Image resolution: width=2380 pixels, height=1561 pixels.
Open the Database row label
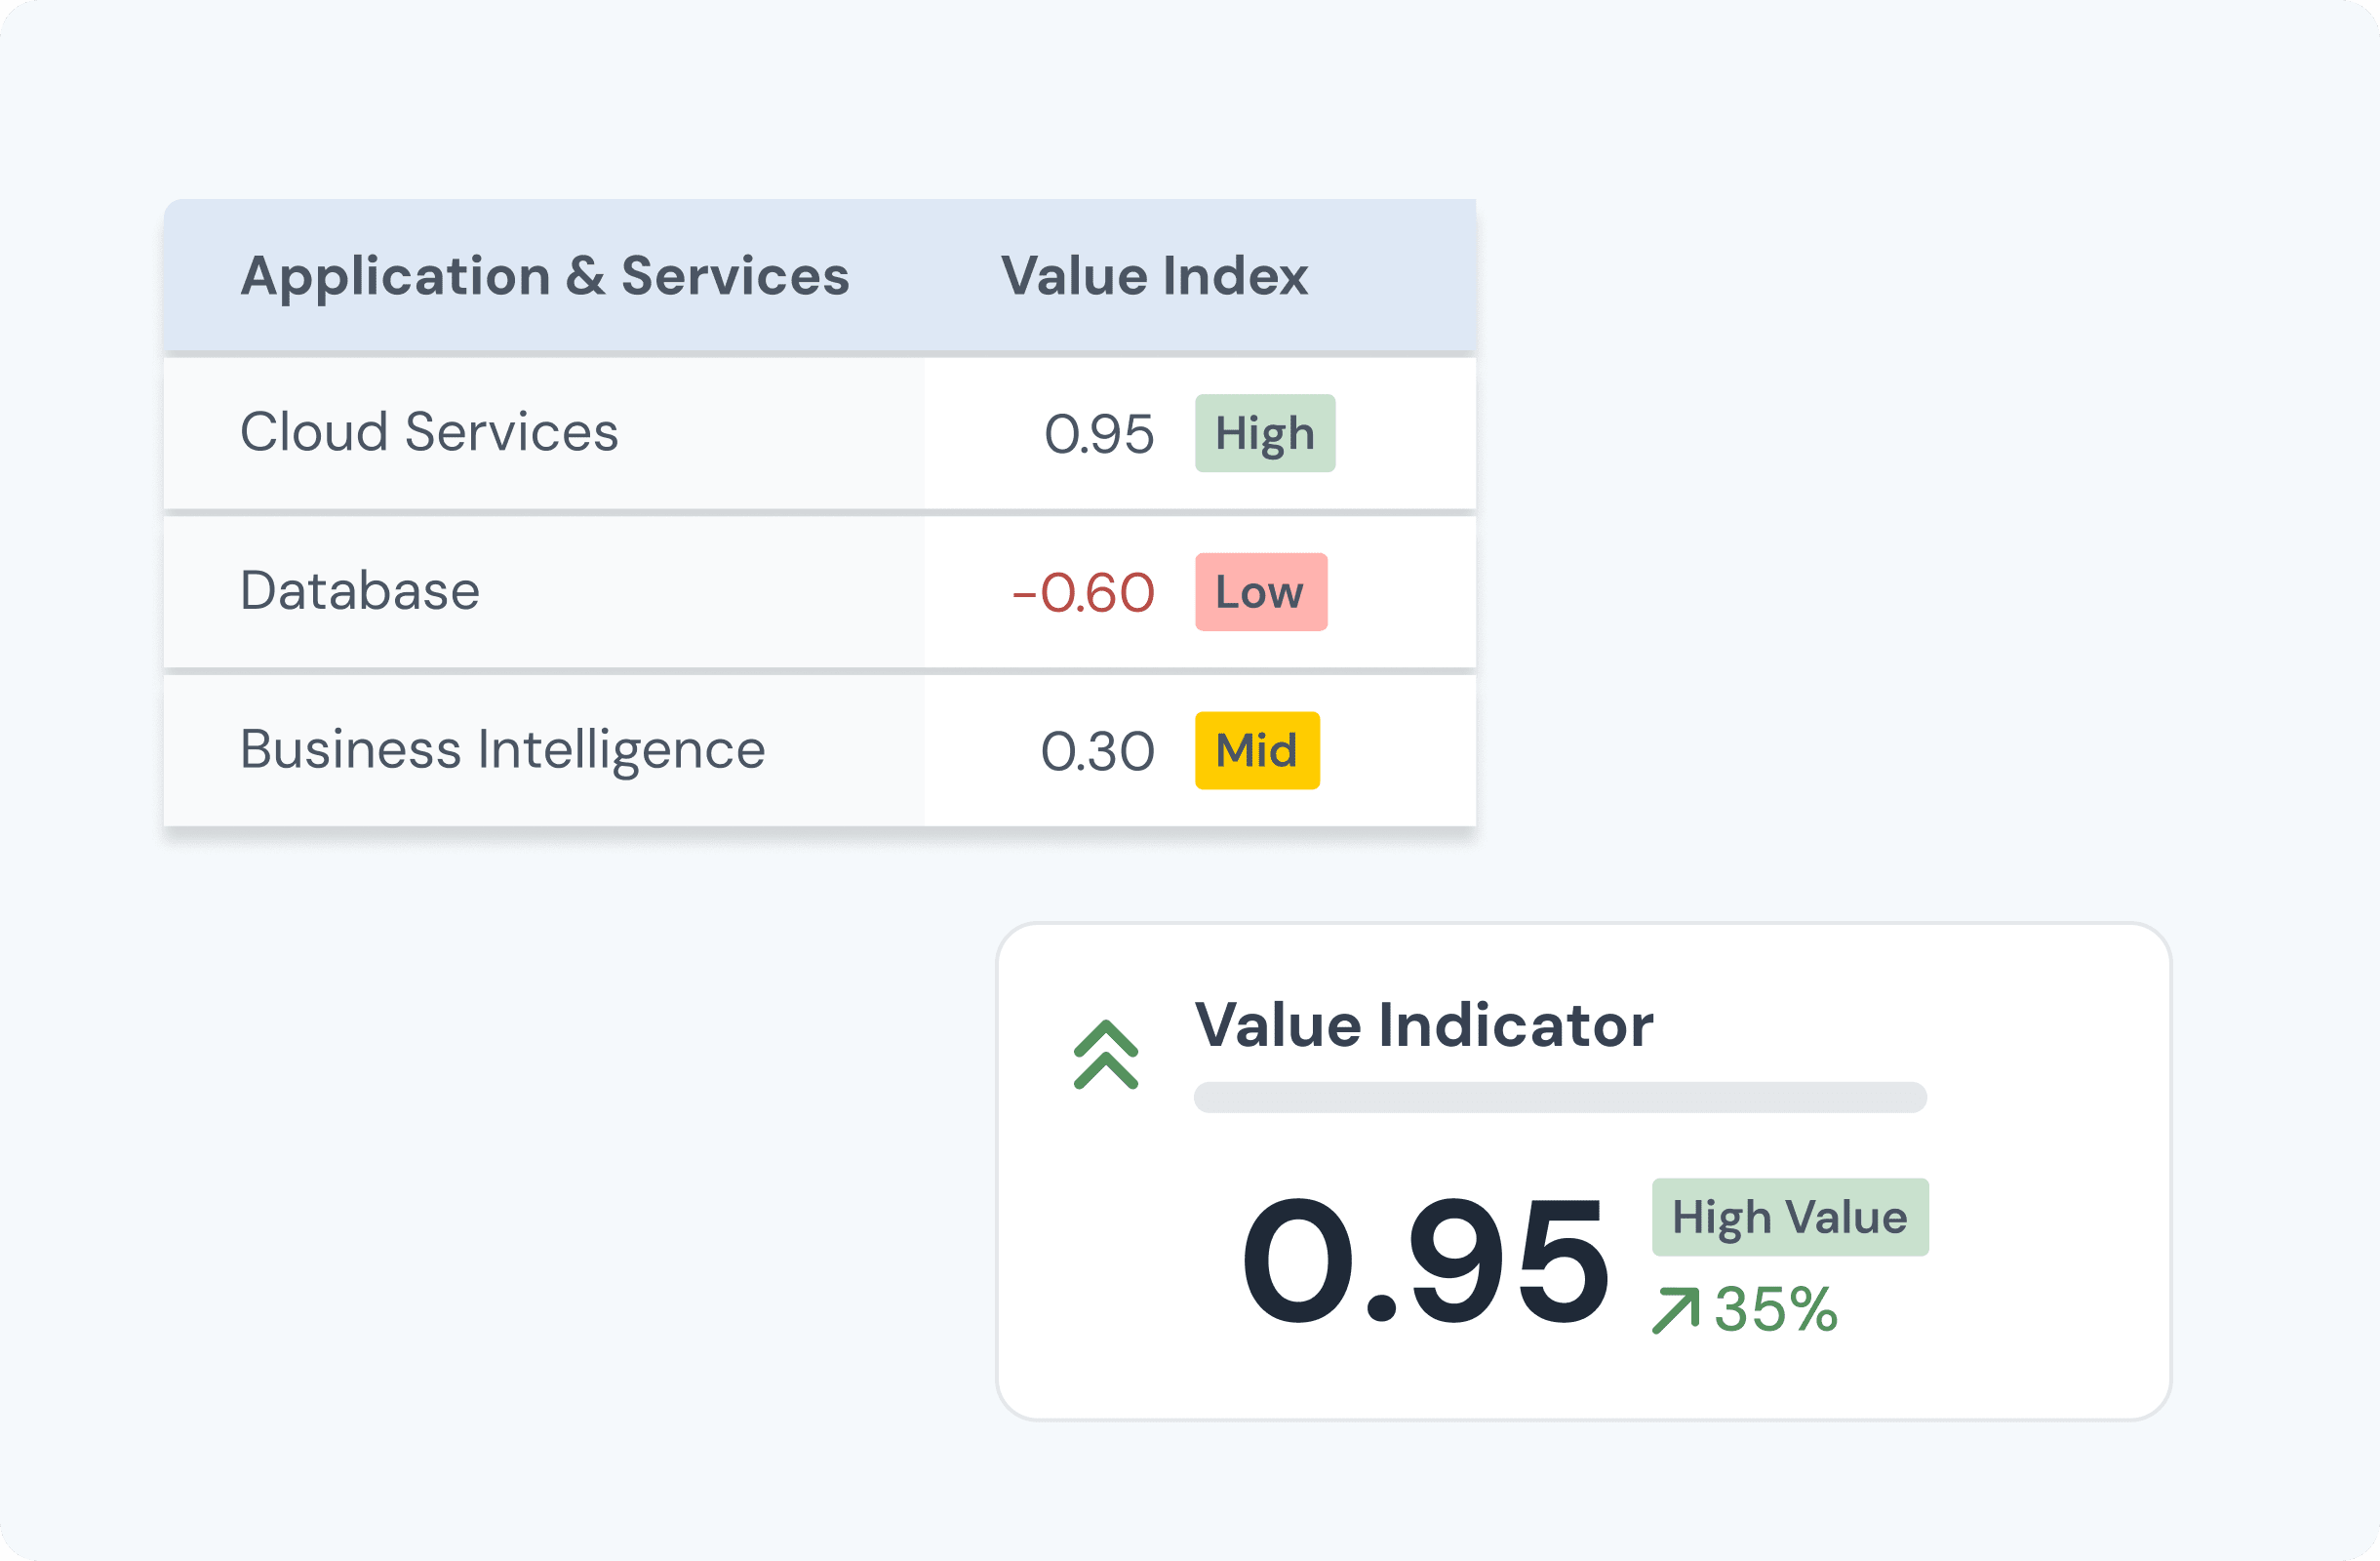360,590
